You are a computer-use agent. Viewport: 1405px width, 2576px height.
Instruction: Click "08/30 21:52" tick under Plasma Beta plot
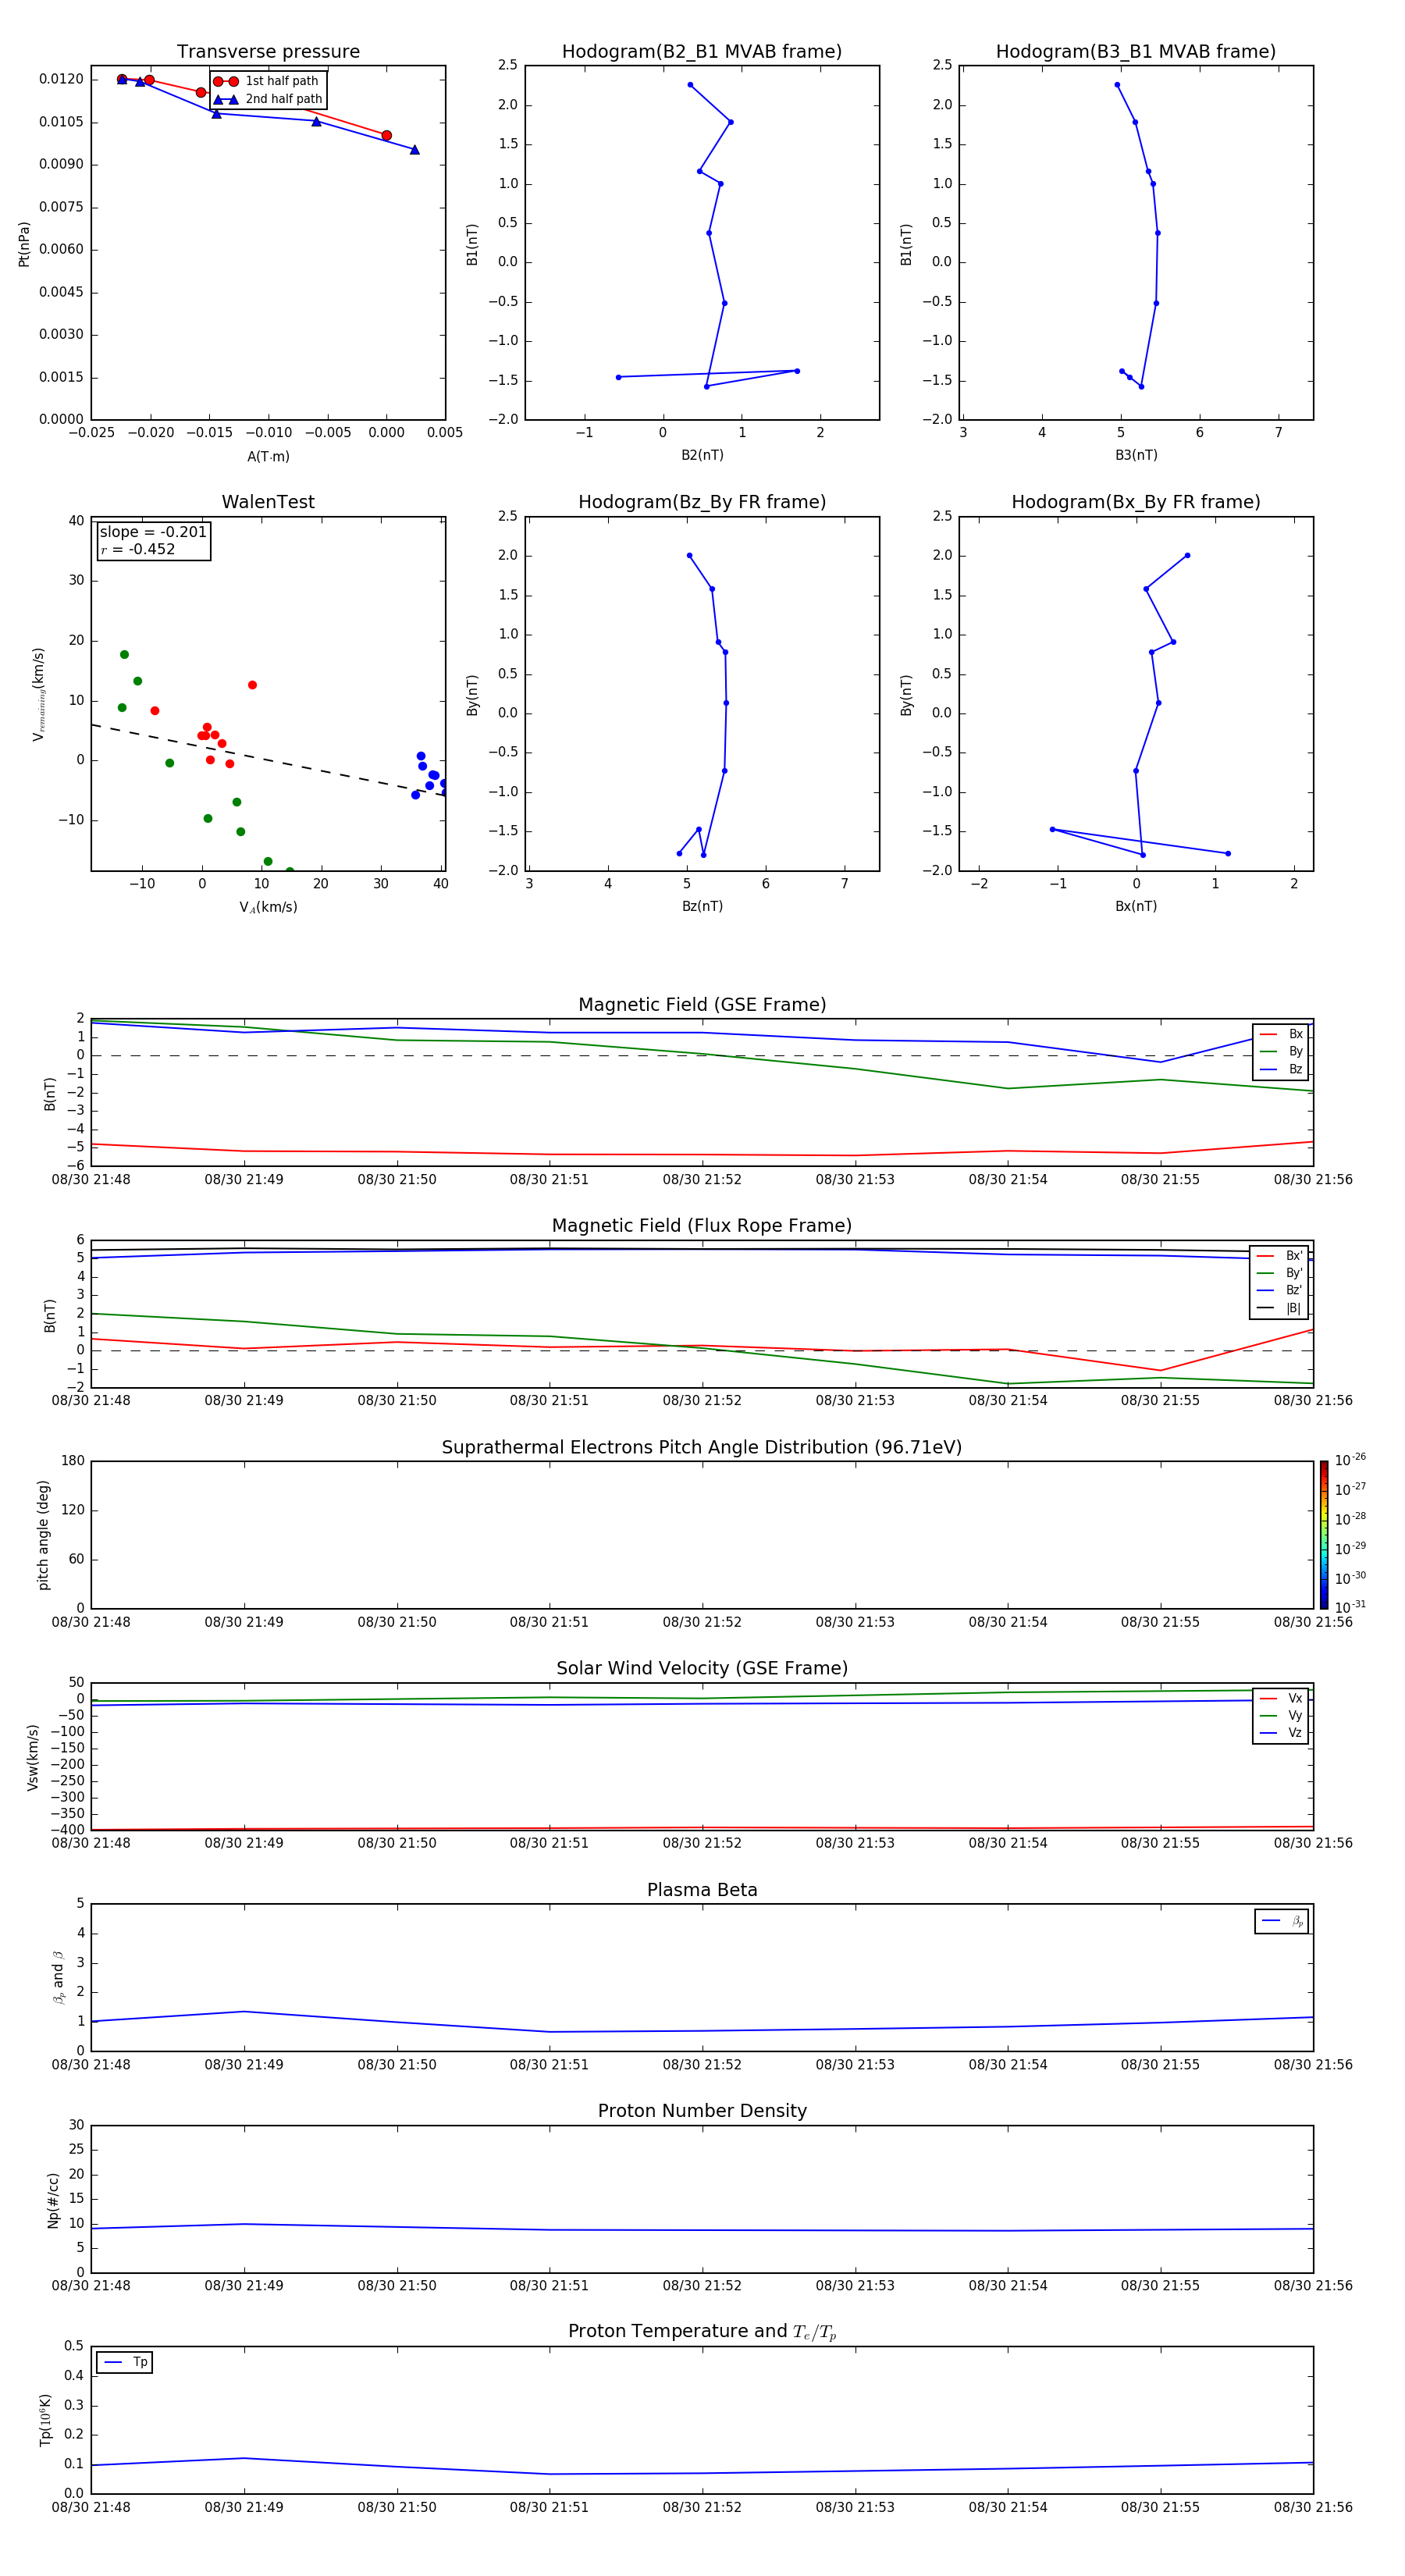(702, 2064)
